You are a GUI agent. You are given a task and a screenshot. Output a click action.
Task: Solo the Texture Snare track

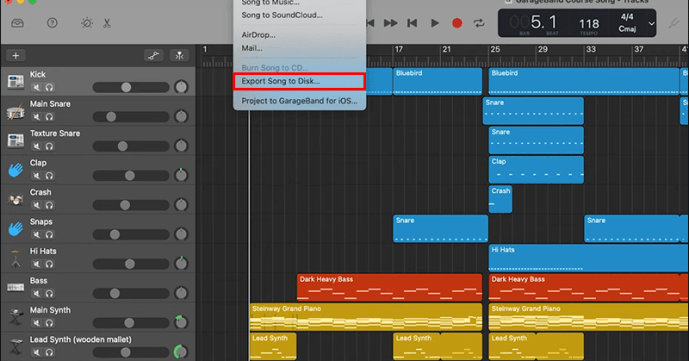49,146
